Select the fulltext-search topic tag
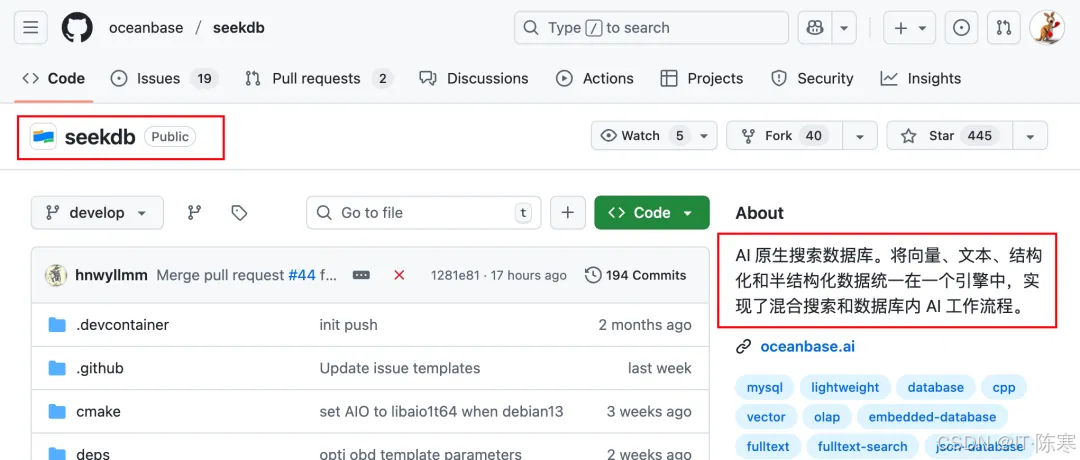The height and width of the screenshot is (460, 1080). pyautogui.click(x=863, y=446)
